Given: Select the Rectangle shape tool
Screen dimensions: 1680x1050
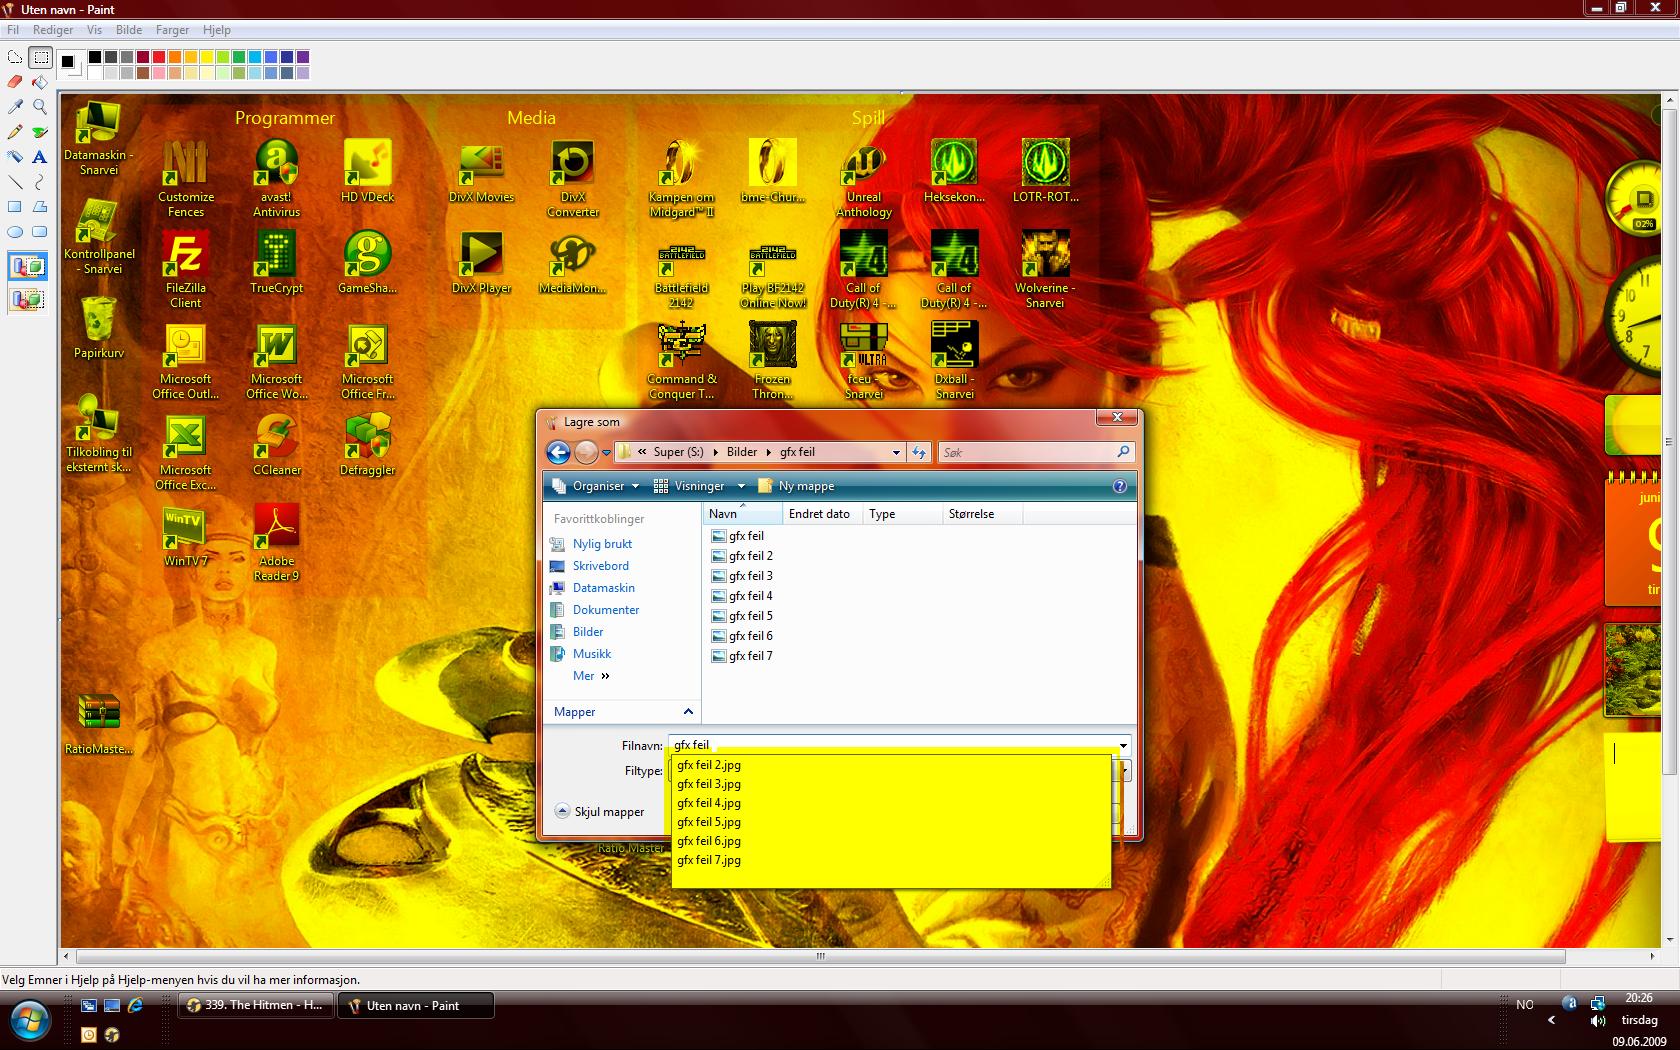Looking at the screenshot, I should pos(15,207).
